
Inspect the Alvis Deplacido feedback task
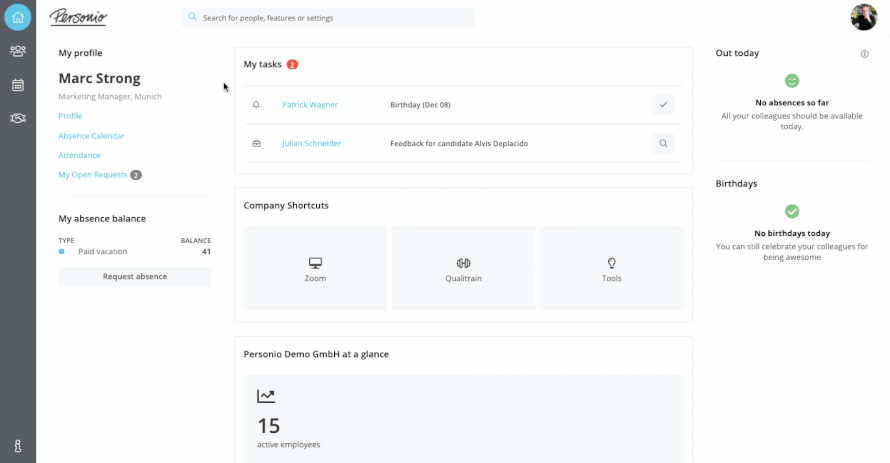[663, 144]
